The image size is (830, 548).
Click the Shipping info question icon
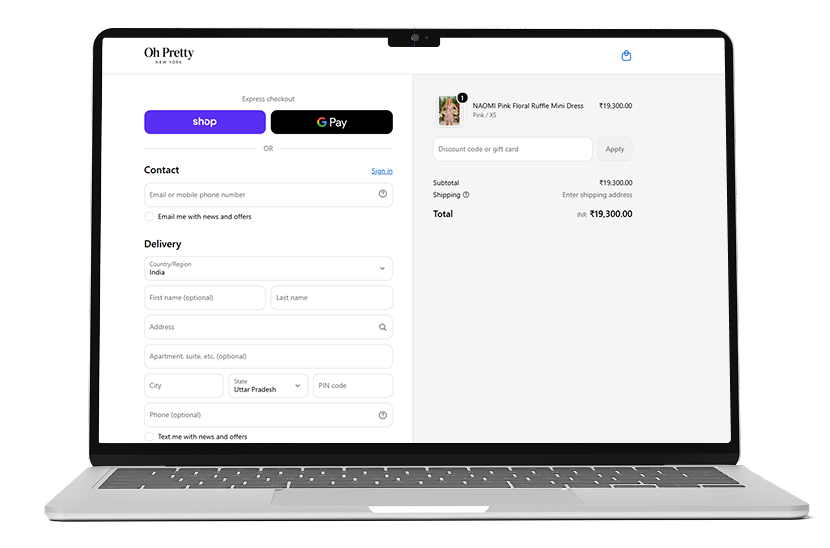[466, 195]
